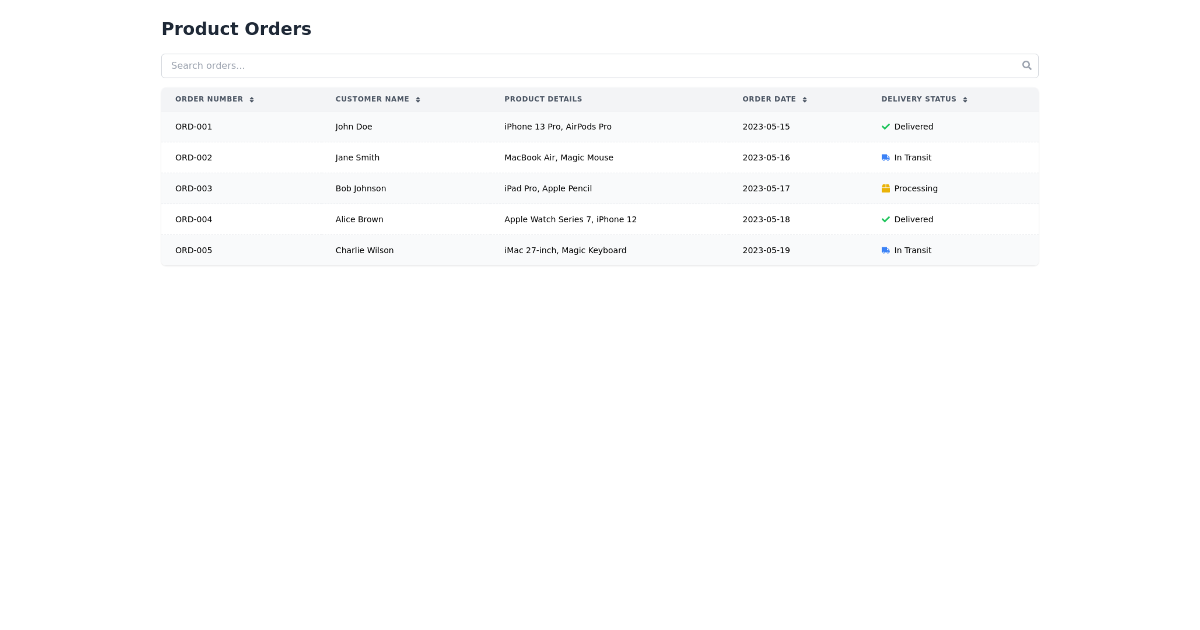The image size is (1200, 630).
Task: Click the Product Orders page title
Action: coord(236,29)
